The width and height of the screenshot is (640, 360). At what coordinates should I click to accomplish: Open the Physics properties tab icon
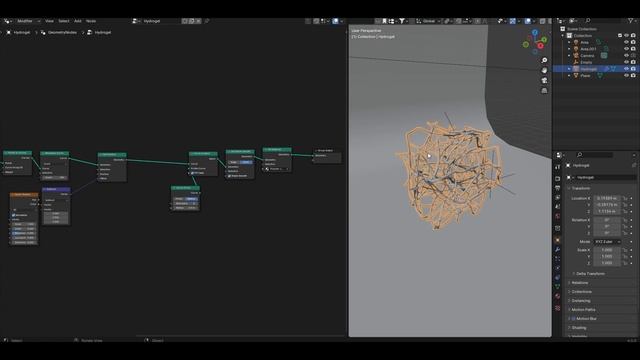click(558, 268)
